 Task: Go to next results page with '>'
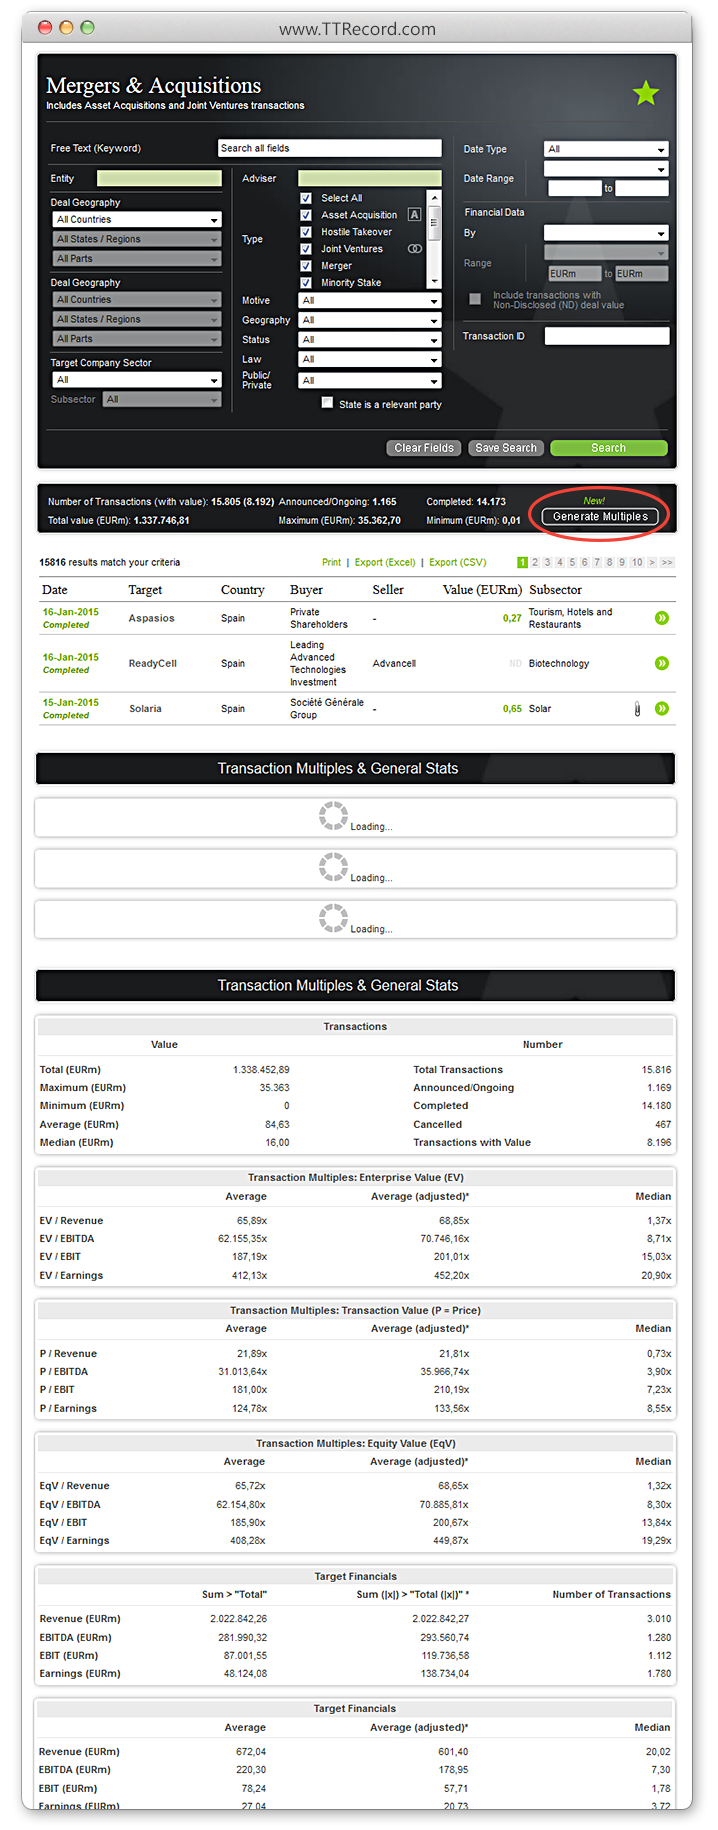pos(652,562)
